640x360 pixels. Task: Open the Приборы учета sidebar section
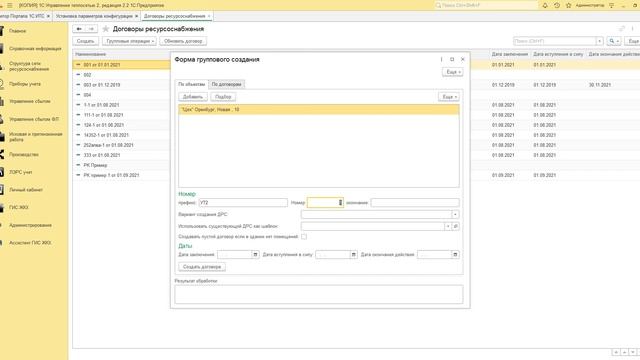(x=25, y=84)
